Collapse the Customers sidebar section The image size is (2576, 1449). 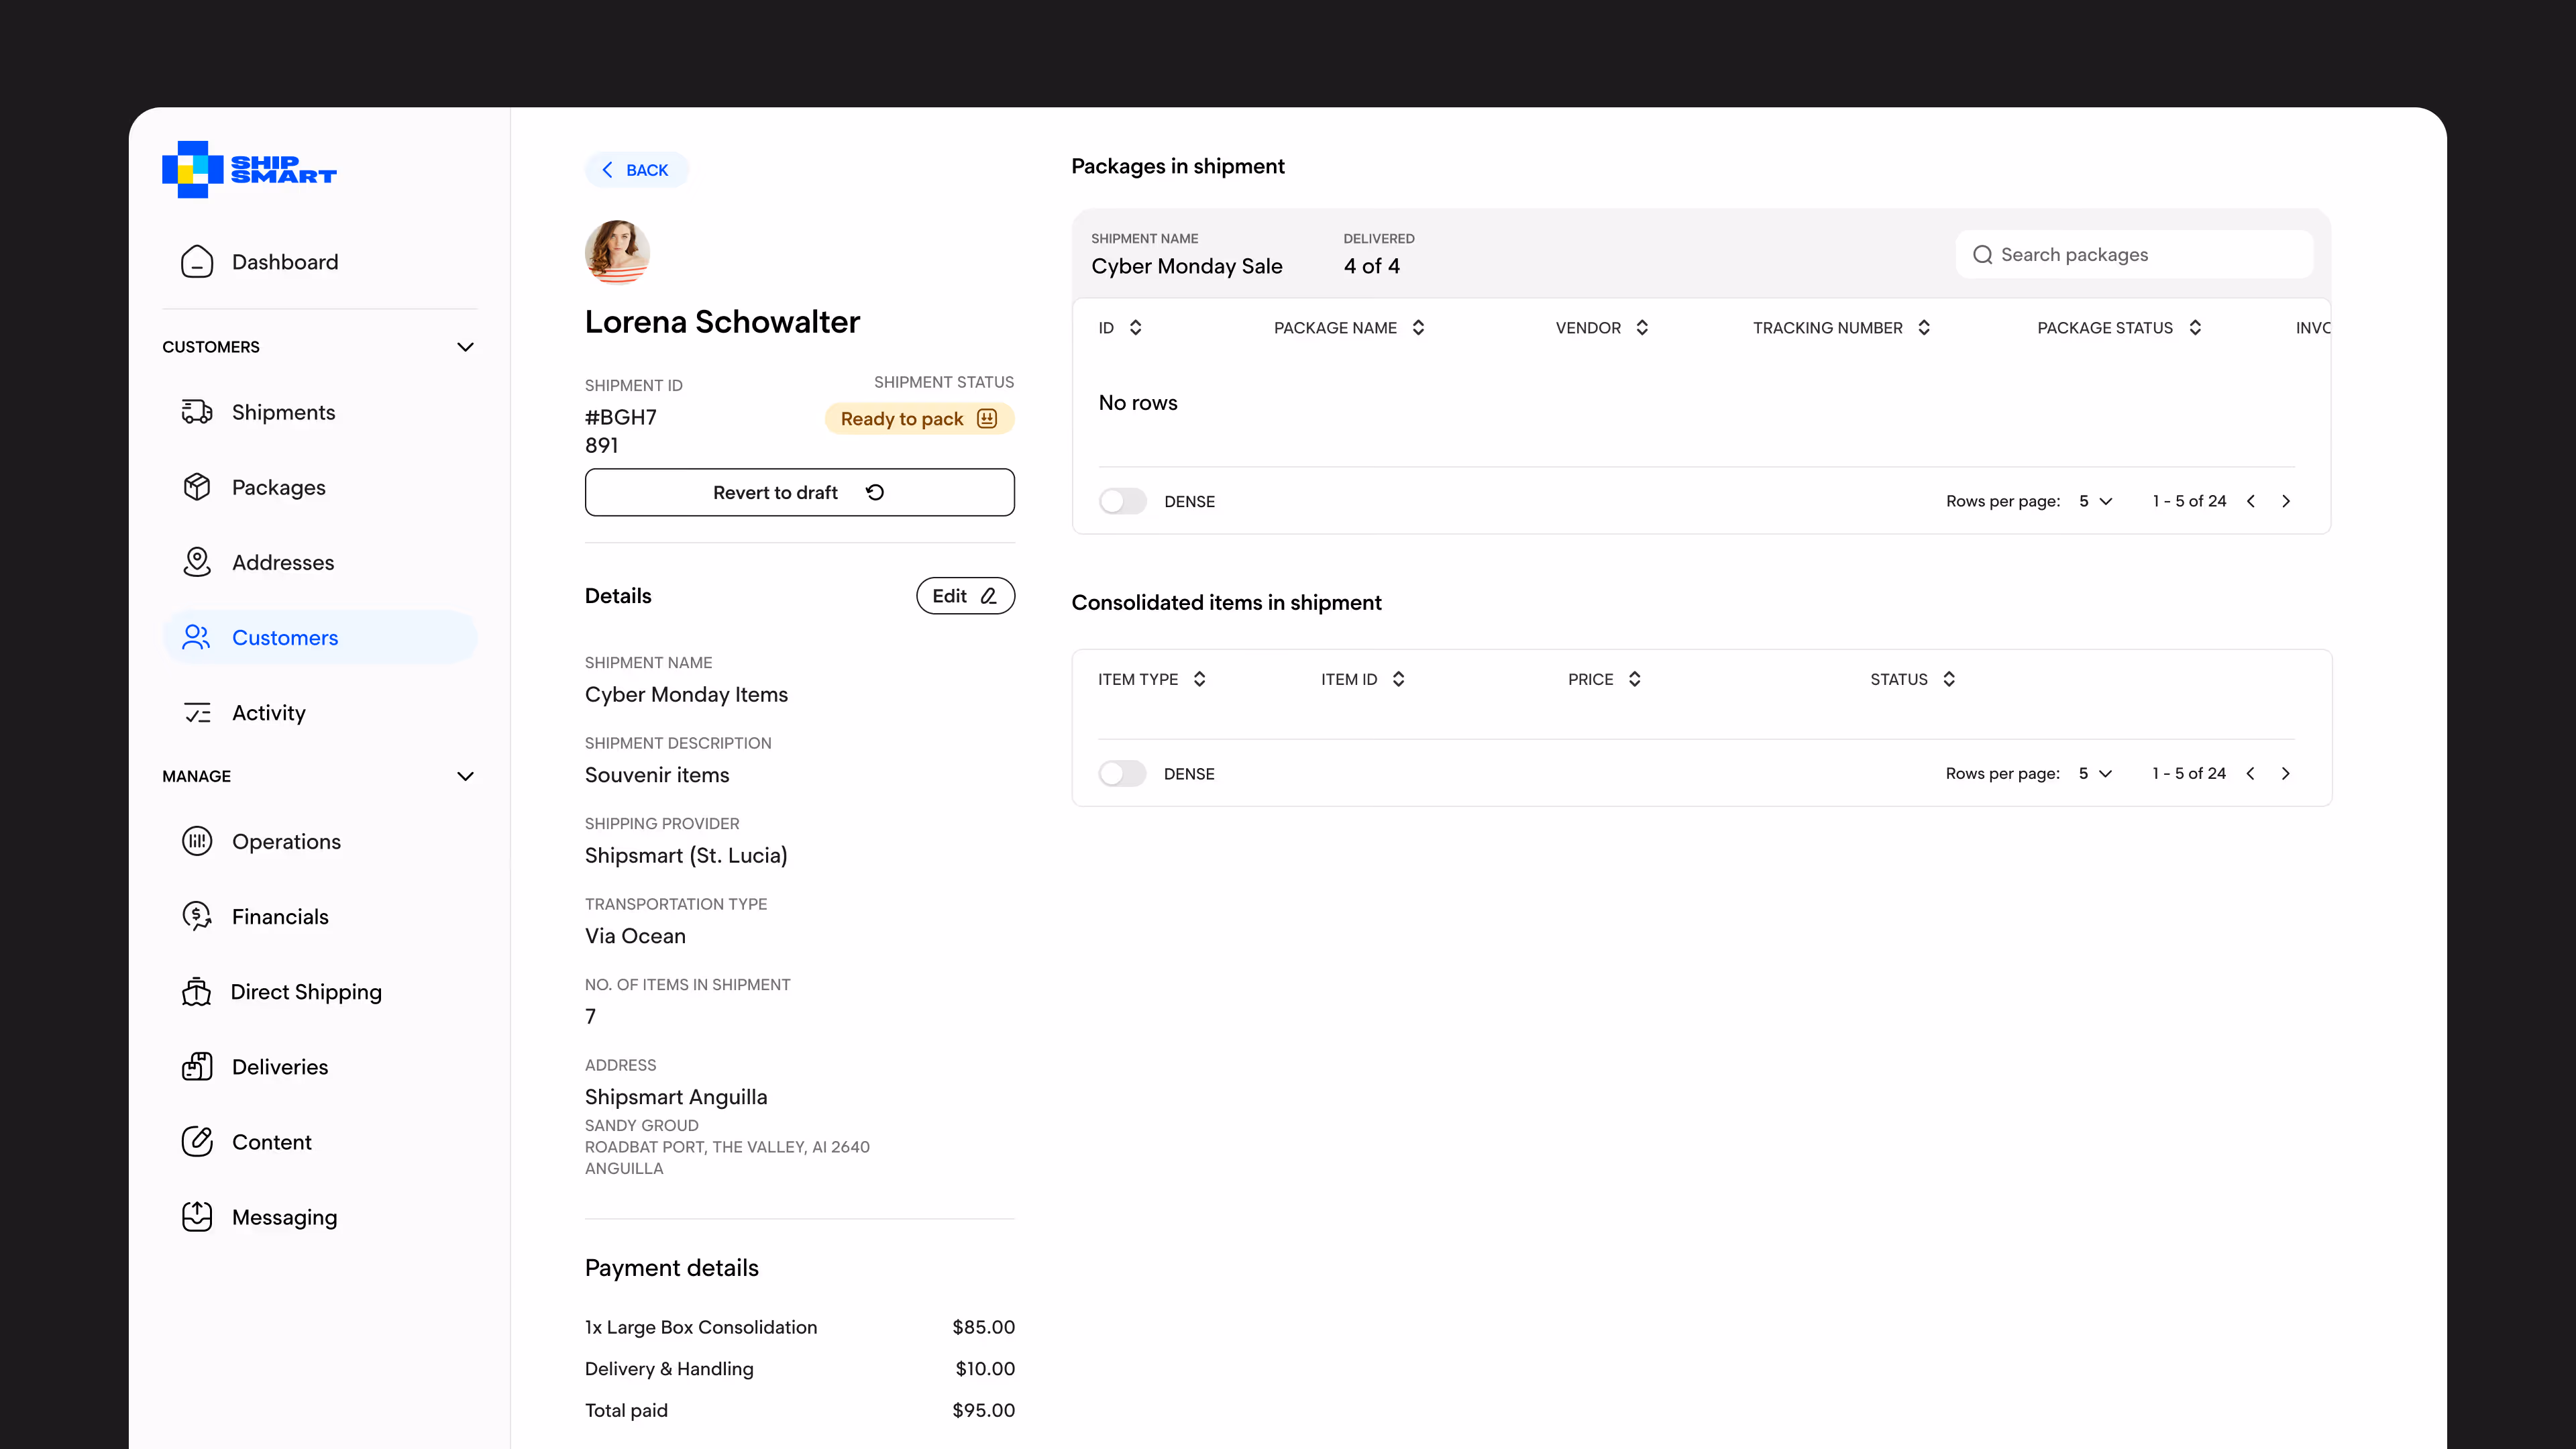pyautogui.click(x=465, y=347)
